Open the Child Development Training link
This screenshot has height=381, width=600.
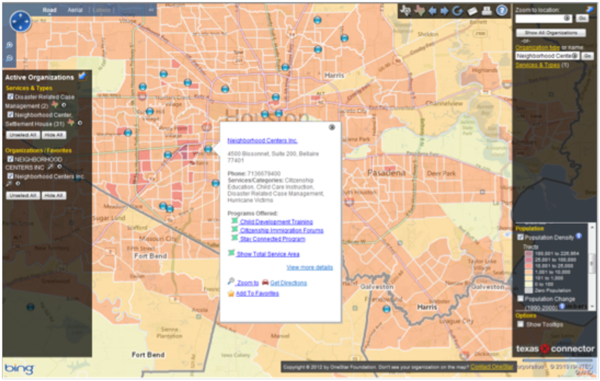pos(276,221)
